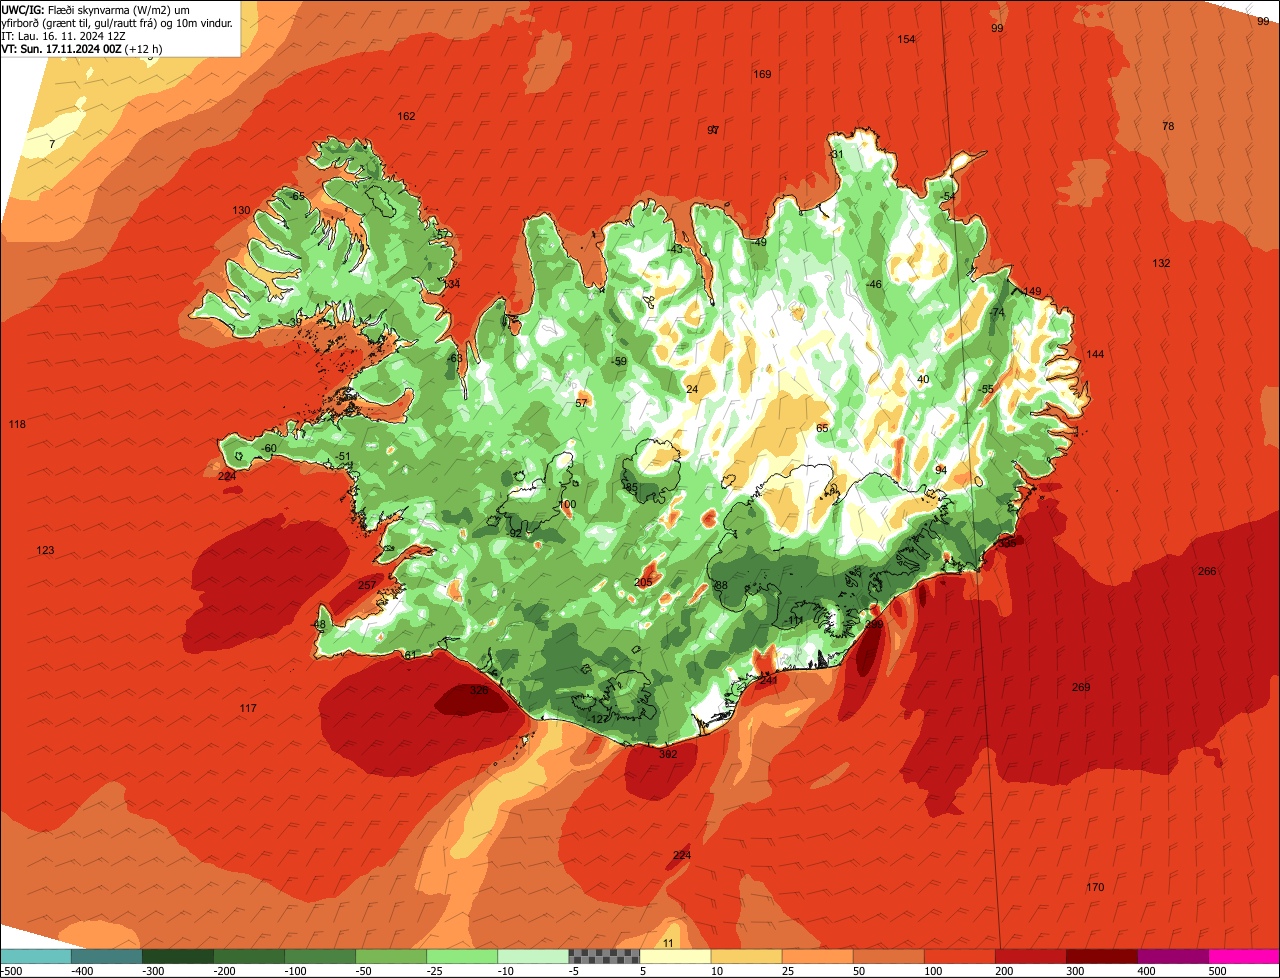1280x978 pixels.
Task: Click the checkered -5 to 5 legend swatch
Action: [604, 956]
